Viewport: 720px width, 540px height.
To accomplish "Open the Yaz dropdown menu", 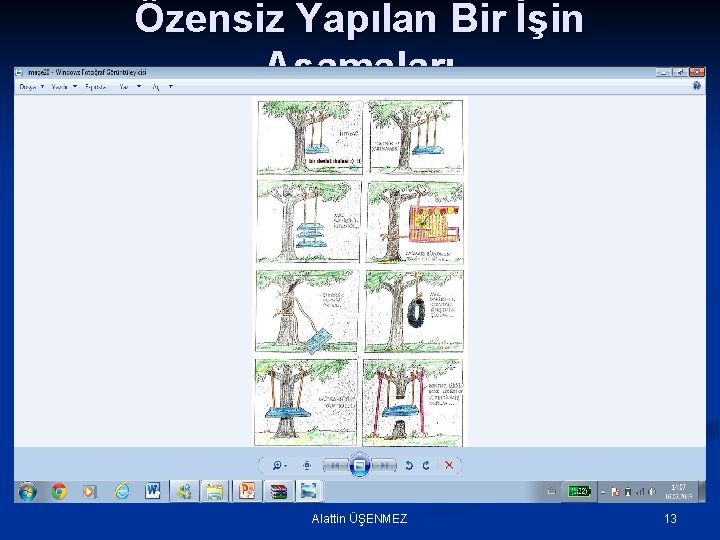I will point(130,87).
